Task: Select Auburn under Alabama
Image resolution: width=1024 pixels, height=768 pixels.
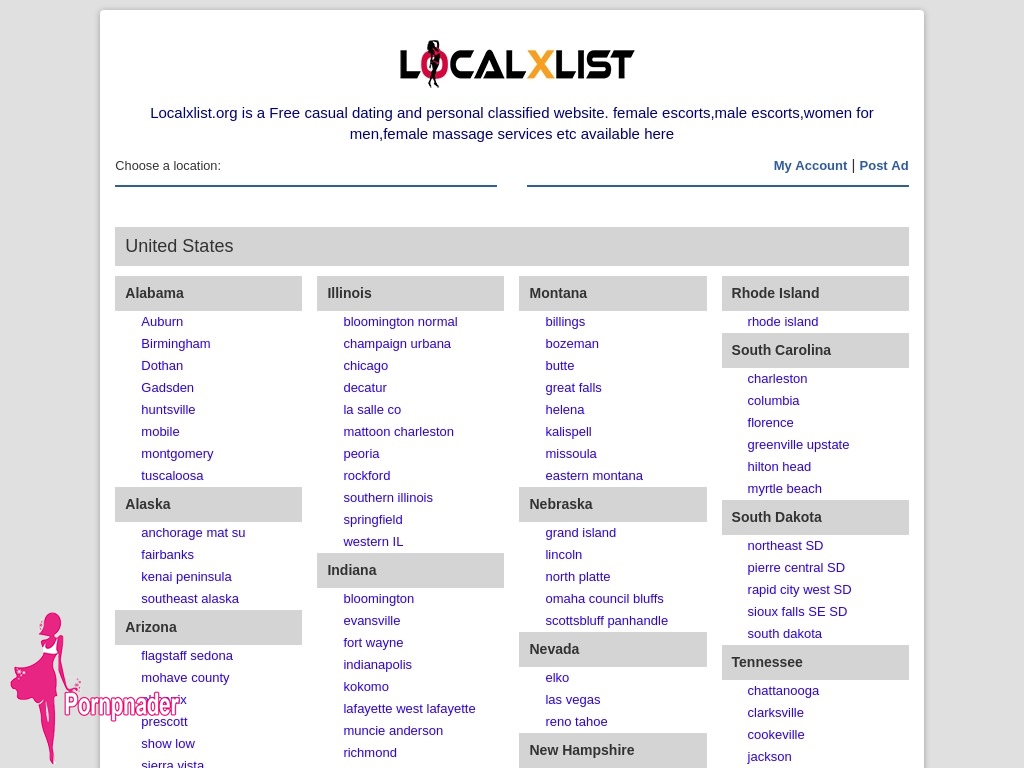Action: 162,321
